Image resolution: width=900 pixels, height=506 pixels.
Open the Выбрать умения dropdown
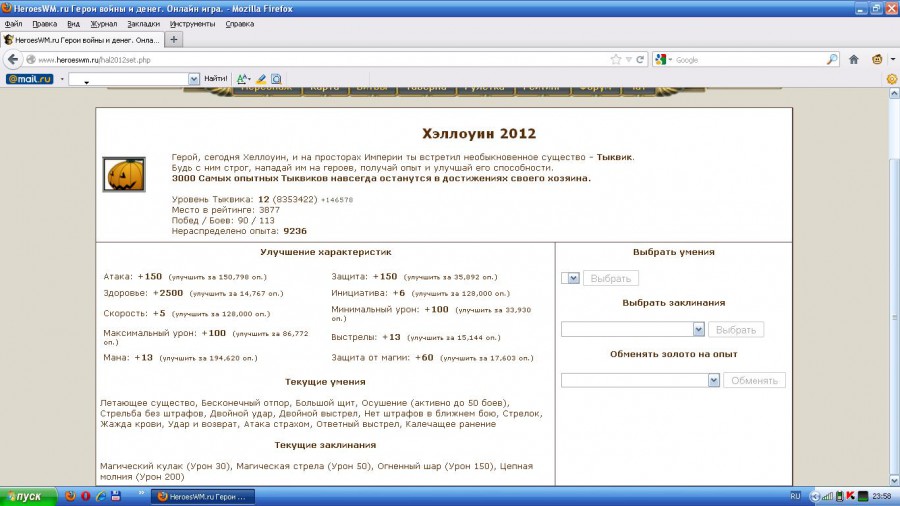tap(571, 278)
